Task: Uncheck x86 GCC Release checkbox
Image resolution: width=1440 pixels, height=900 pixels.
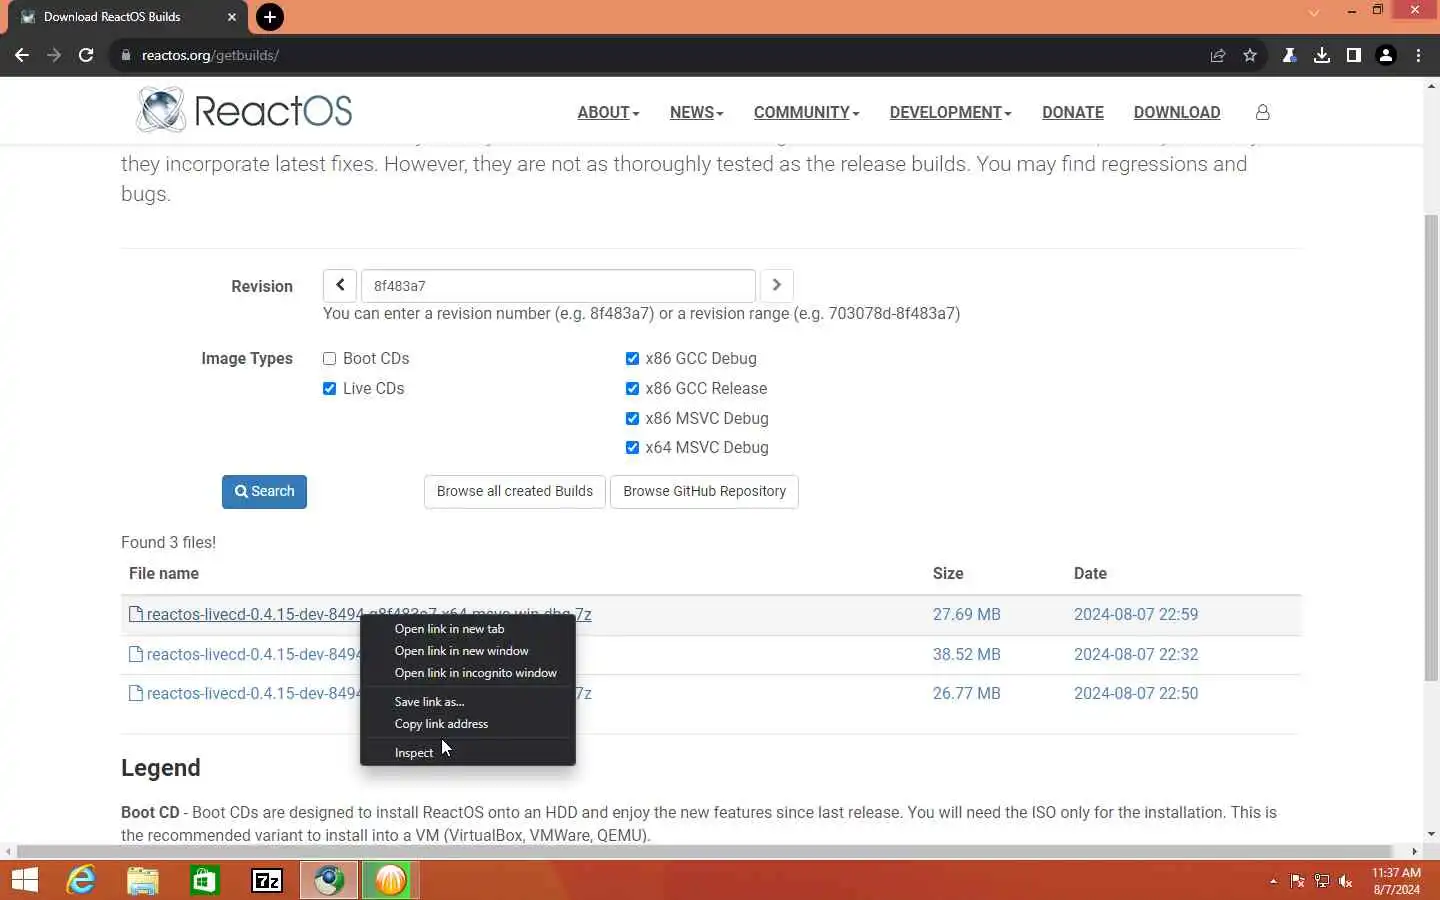Action: (x=632, y=388)
